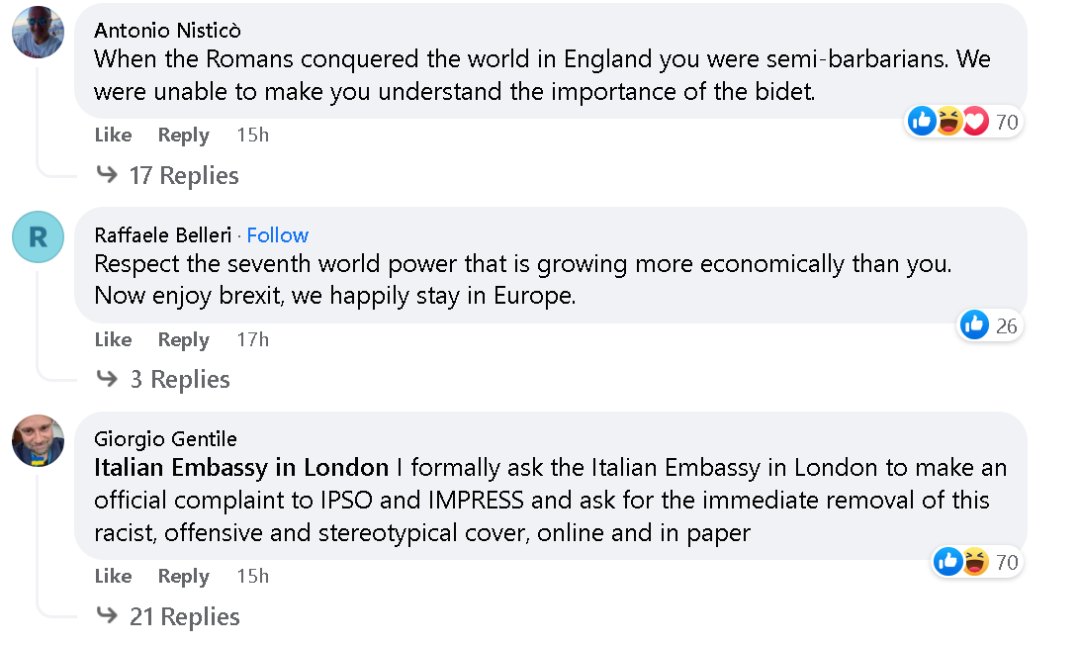Reply to Antonio Nisticò's comment
This screenshot has height=645, width=1080.
pyautogui.click(x=183, y=135)
